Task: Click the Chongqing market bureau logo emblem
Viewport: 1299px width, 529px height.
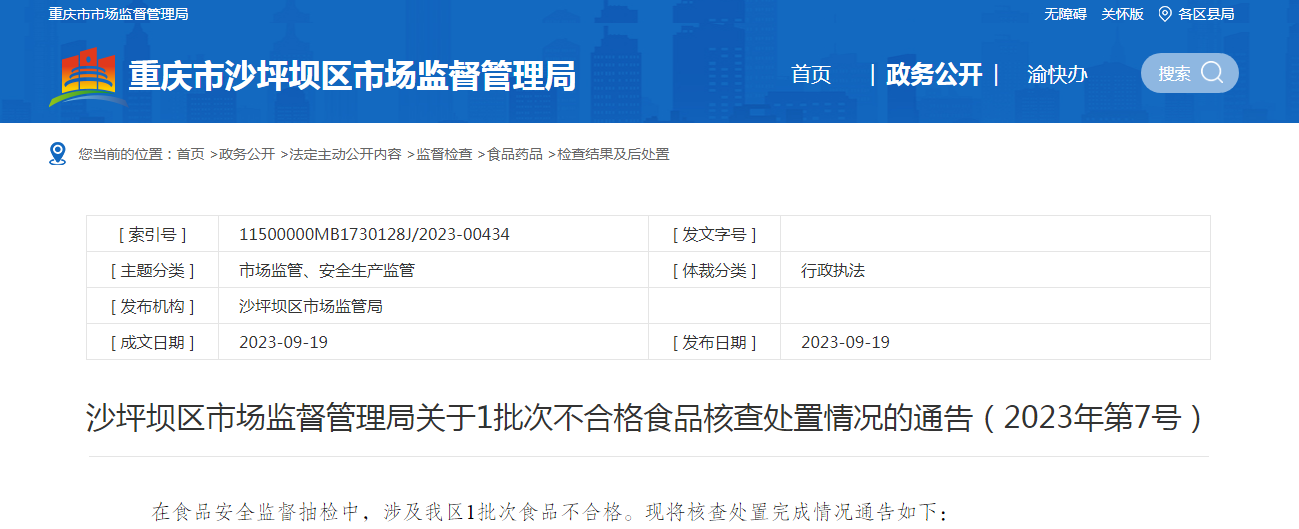Action: click(86, 77)
